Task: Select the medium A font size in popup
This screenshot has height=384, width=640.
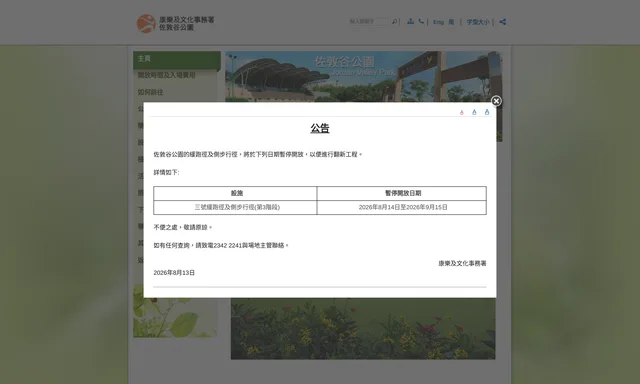Action: pos(474,112)
